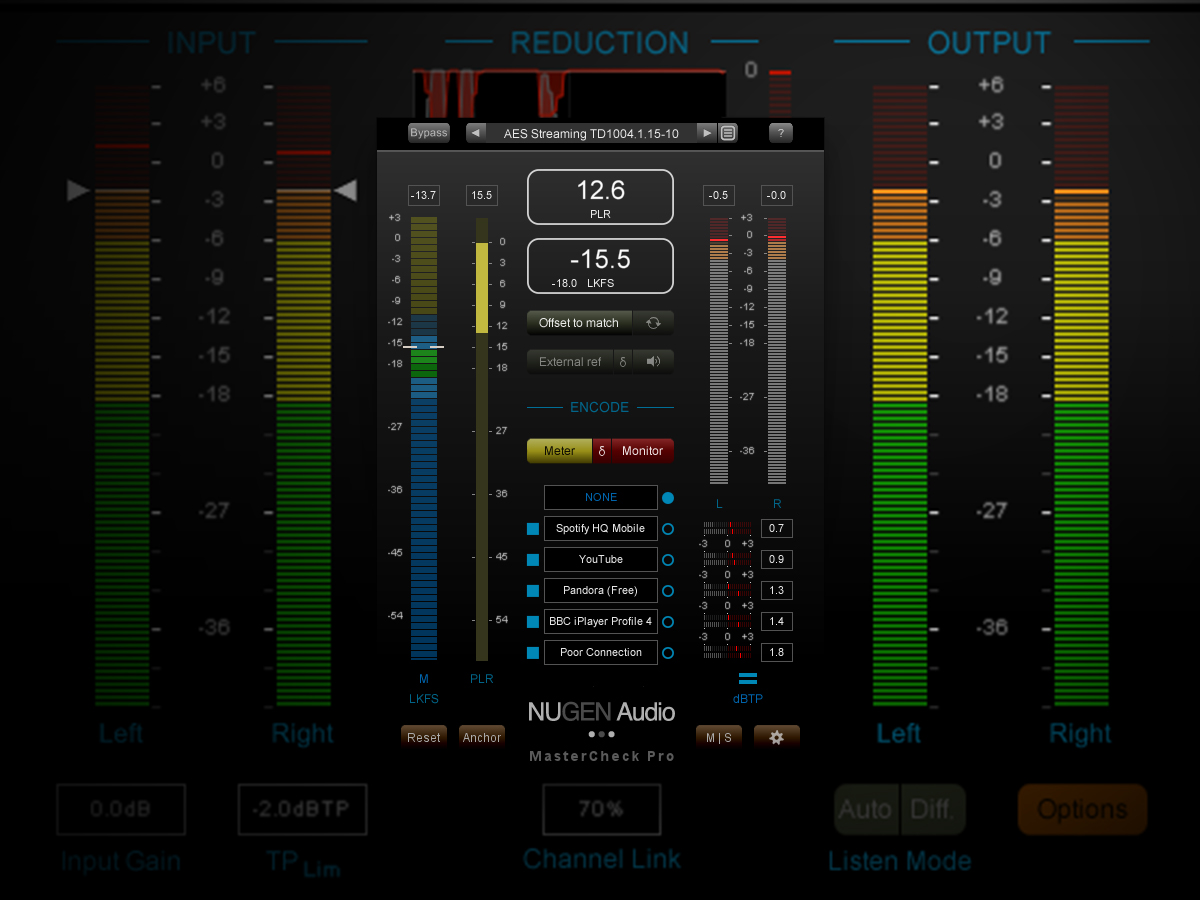Screen dimensions: 1200x900
Task: Enable the Spotify HQ Mobile checkbox
Action: pos(532,528)
